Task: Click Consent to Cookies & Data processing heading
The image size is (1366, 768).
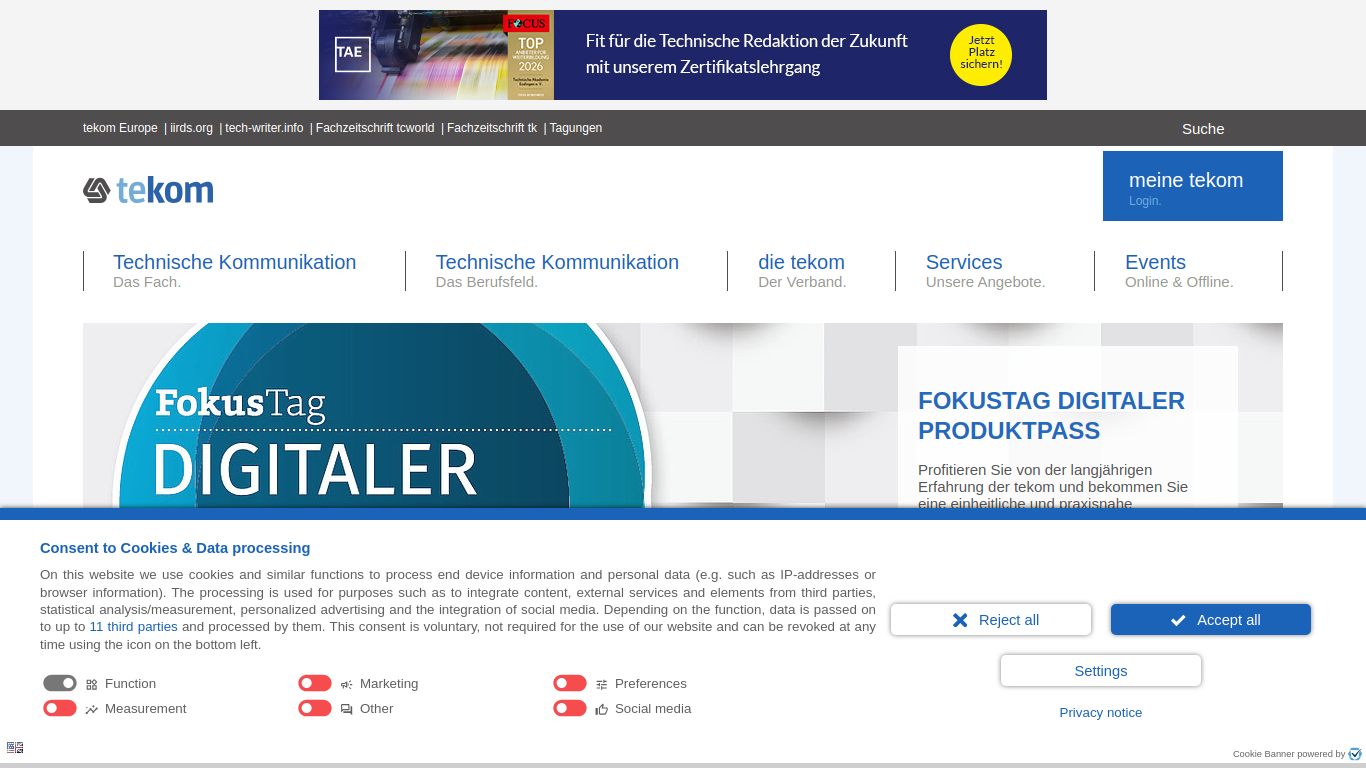Action: coord(175,548)
